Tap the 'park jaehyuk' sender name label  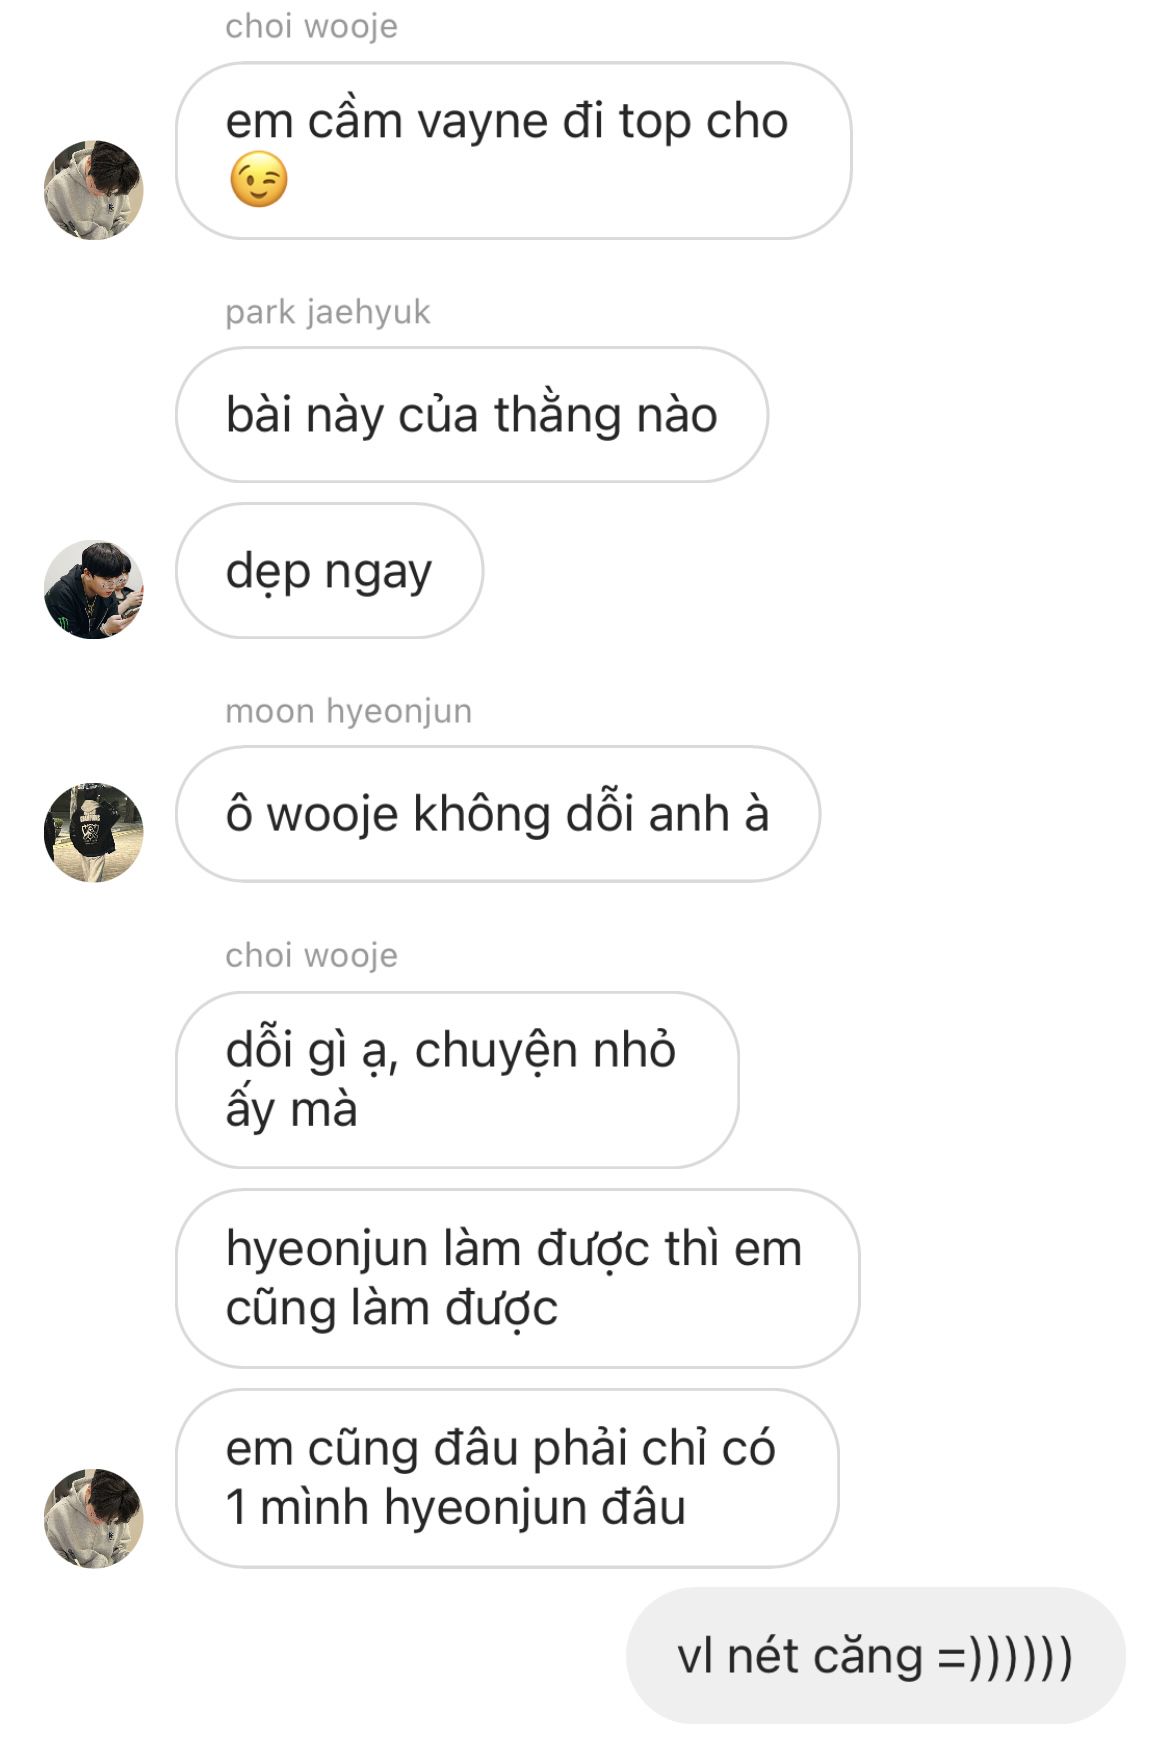[x=327, y=312]
